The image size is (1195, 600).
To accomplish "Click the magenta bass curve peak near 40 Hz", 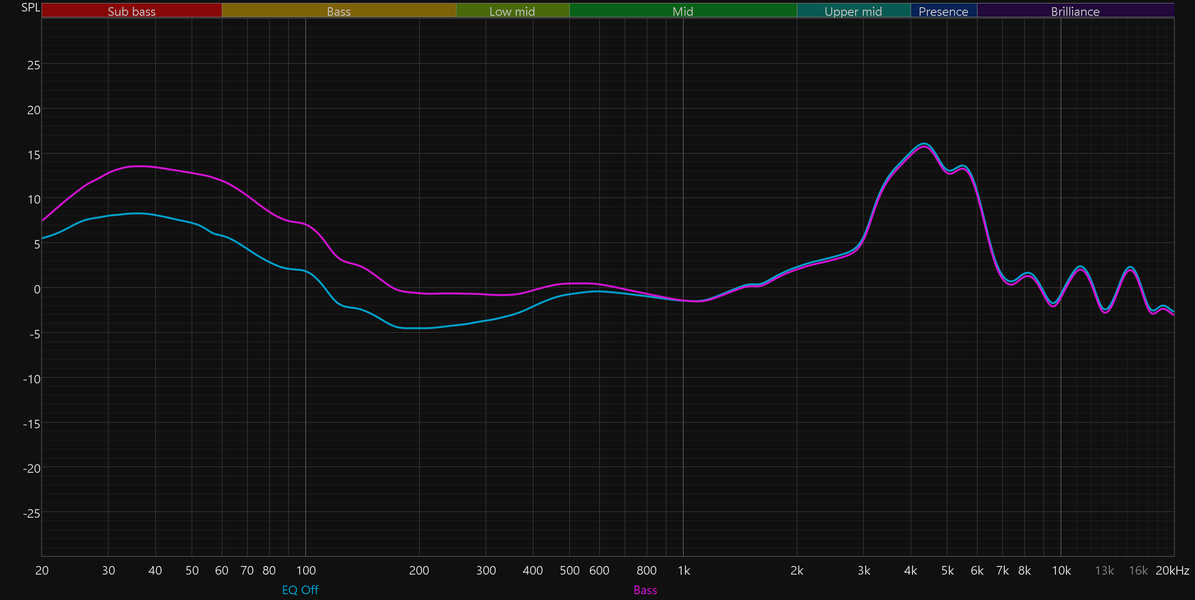I will pos(139,166).
